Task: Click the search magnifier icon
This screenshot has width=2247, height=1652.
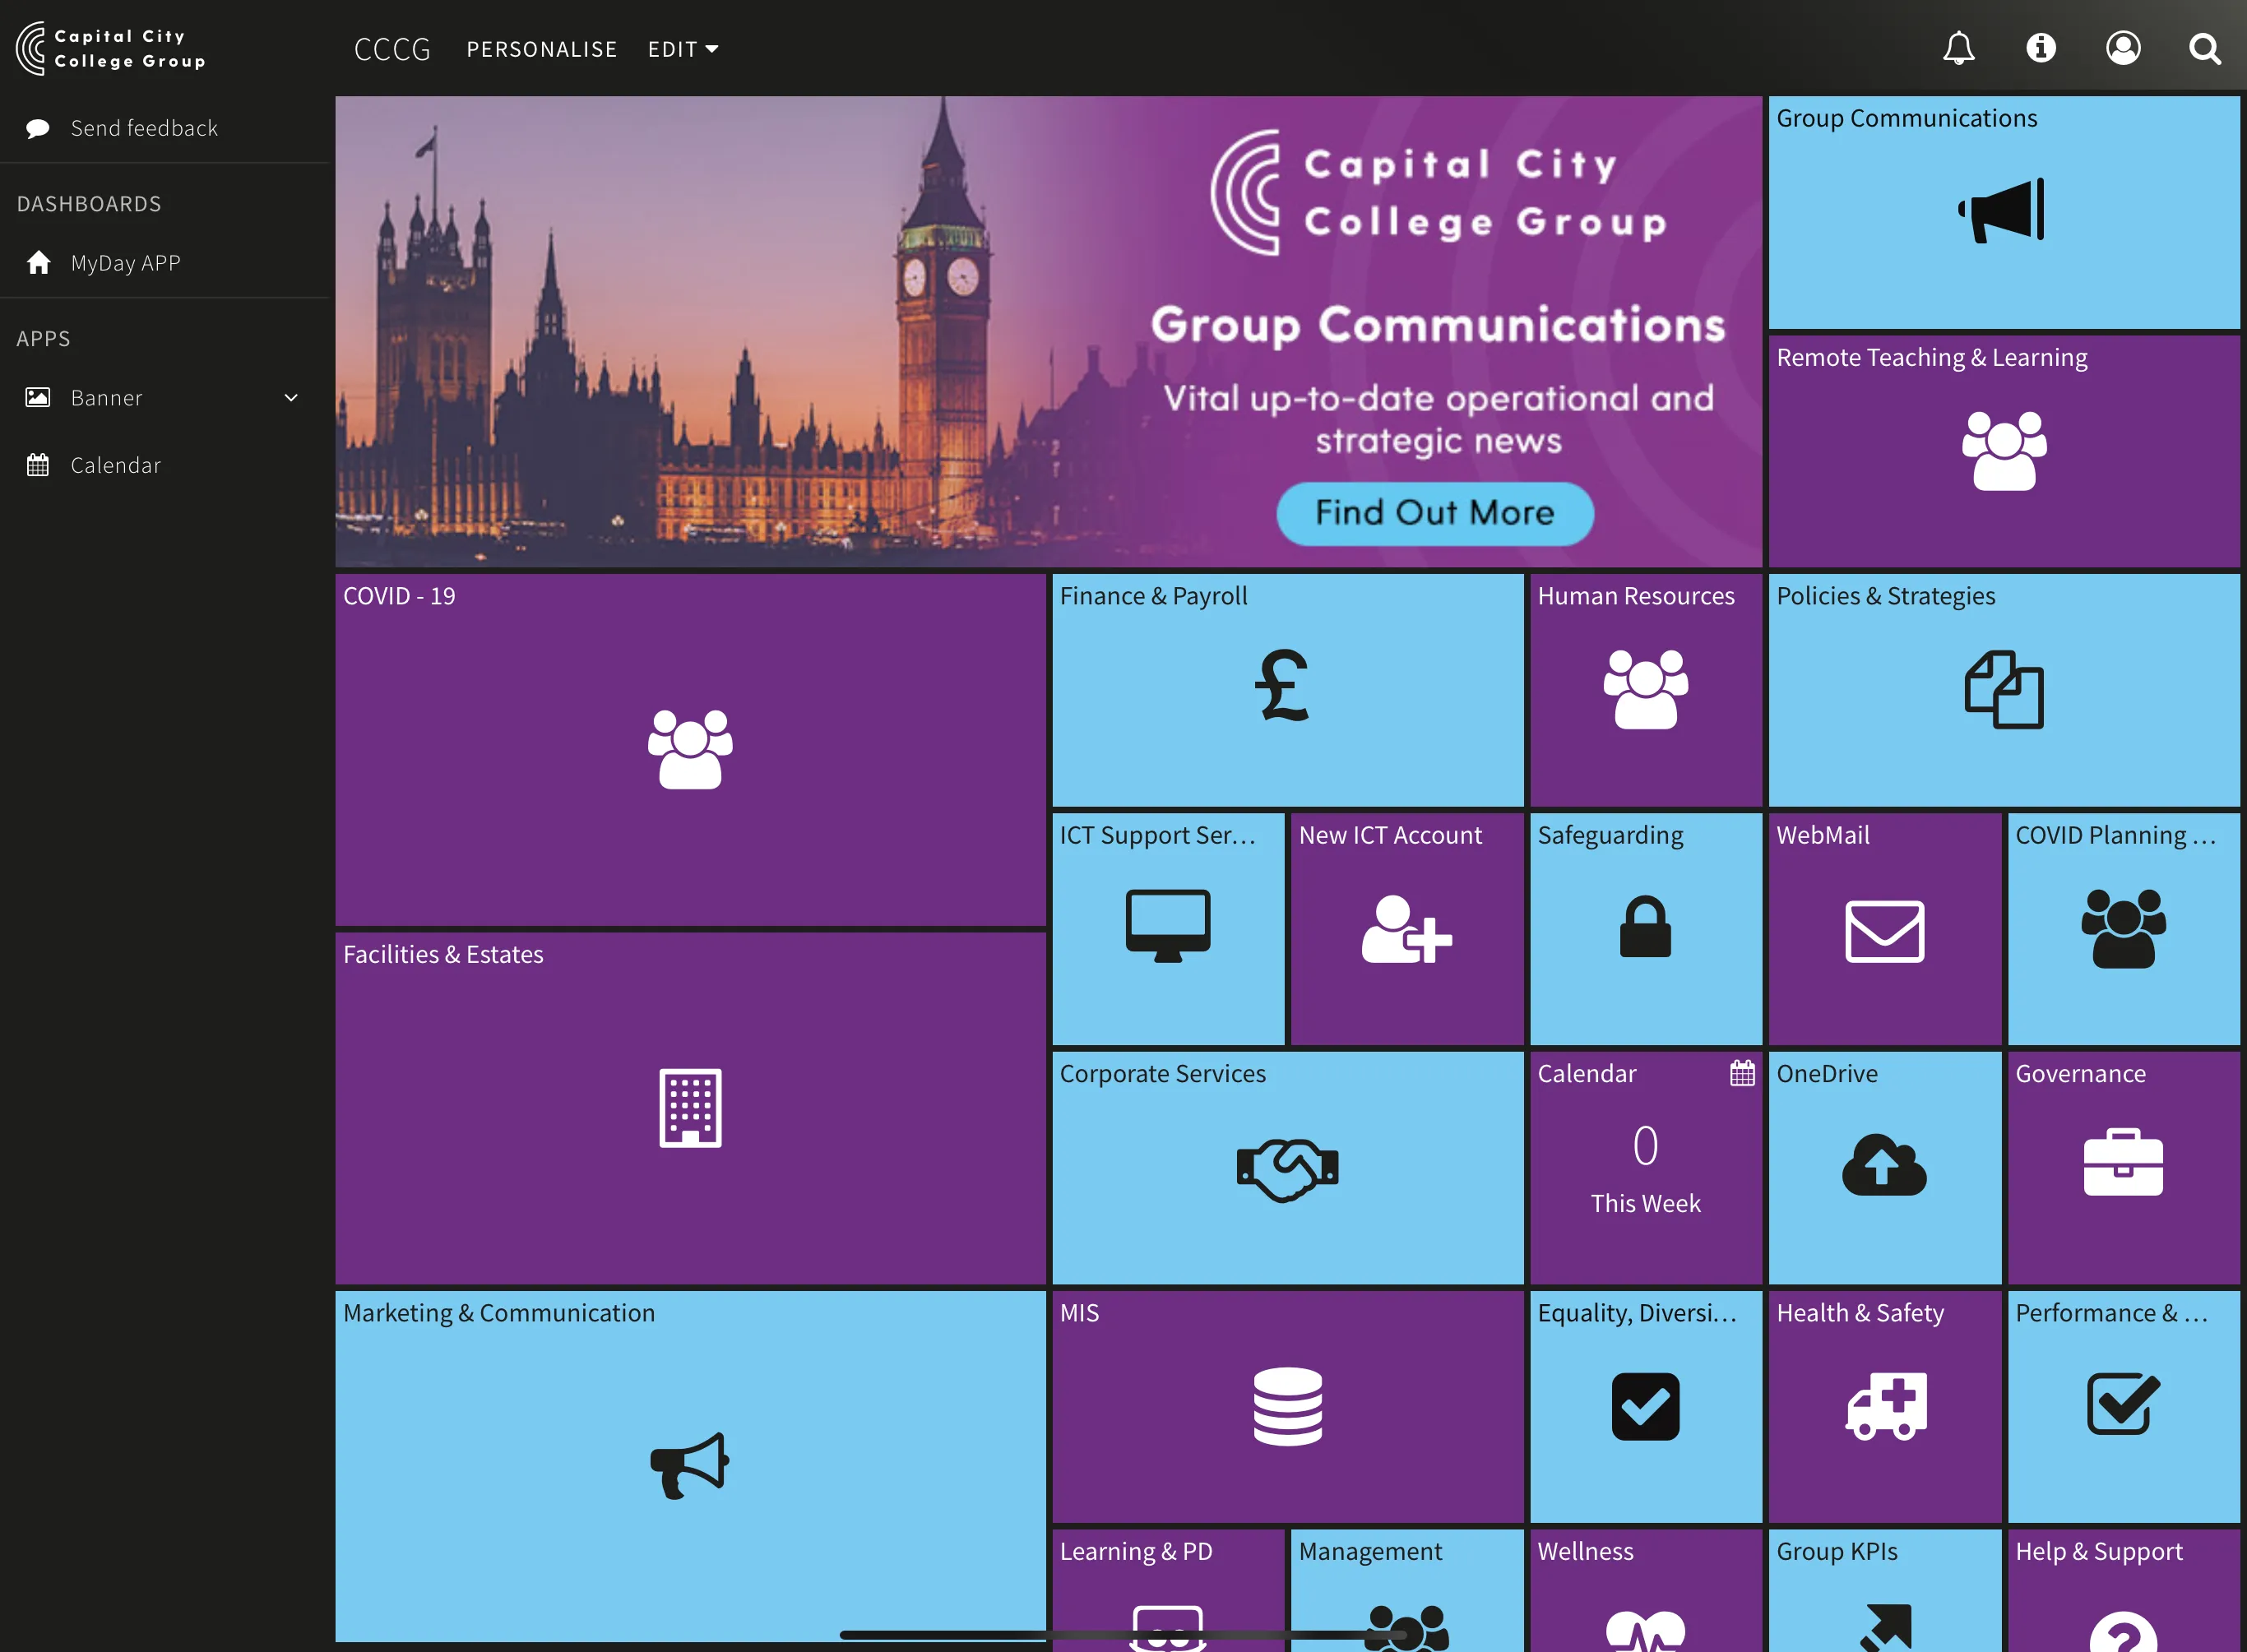Action: pos(2204,48)
